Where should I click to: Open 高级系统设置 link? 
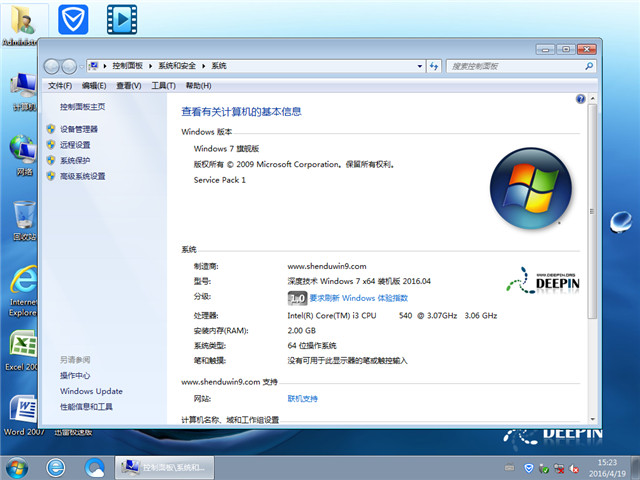point(82,176)
